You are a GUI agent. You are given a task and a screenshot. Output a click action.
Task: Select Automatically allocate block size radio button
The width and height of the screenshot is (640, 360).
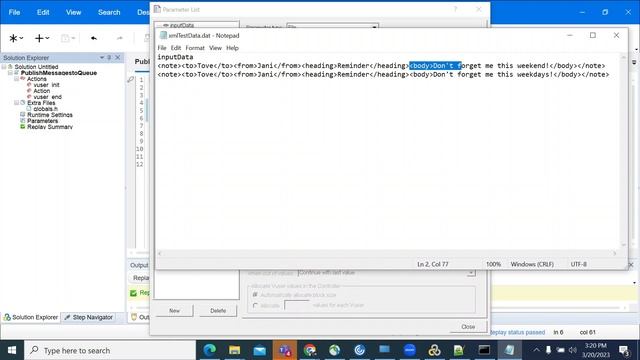point(255,294)
